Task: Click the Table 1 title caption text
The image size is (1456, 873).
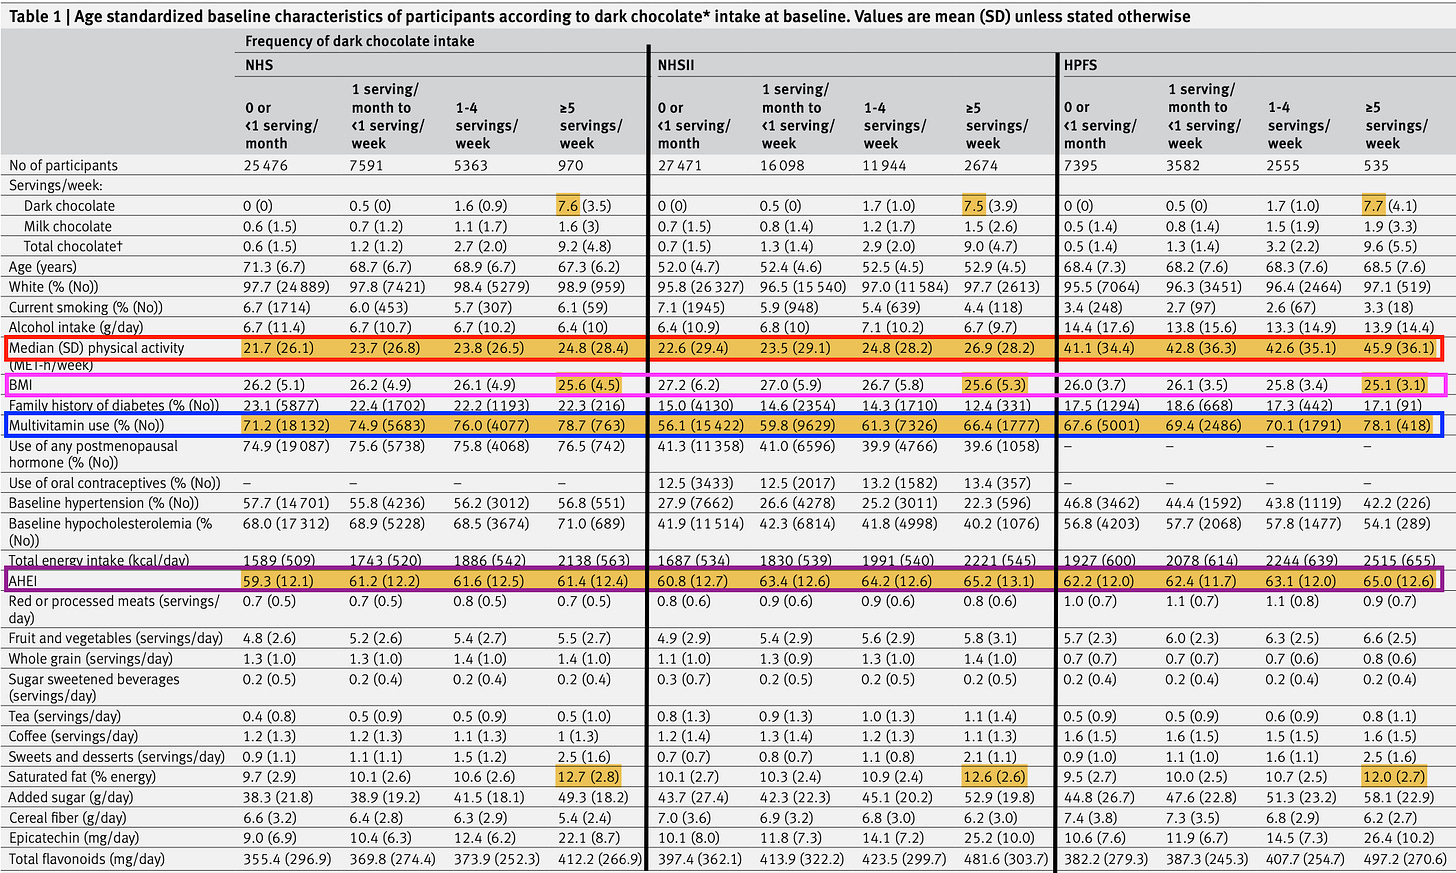Action: [x=600, y=16]
